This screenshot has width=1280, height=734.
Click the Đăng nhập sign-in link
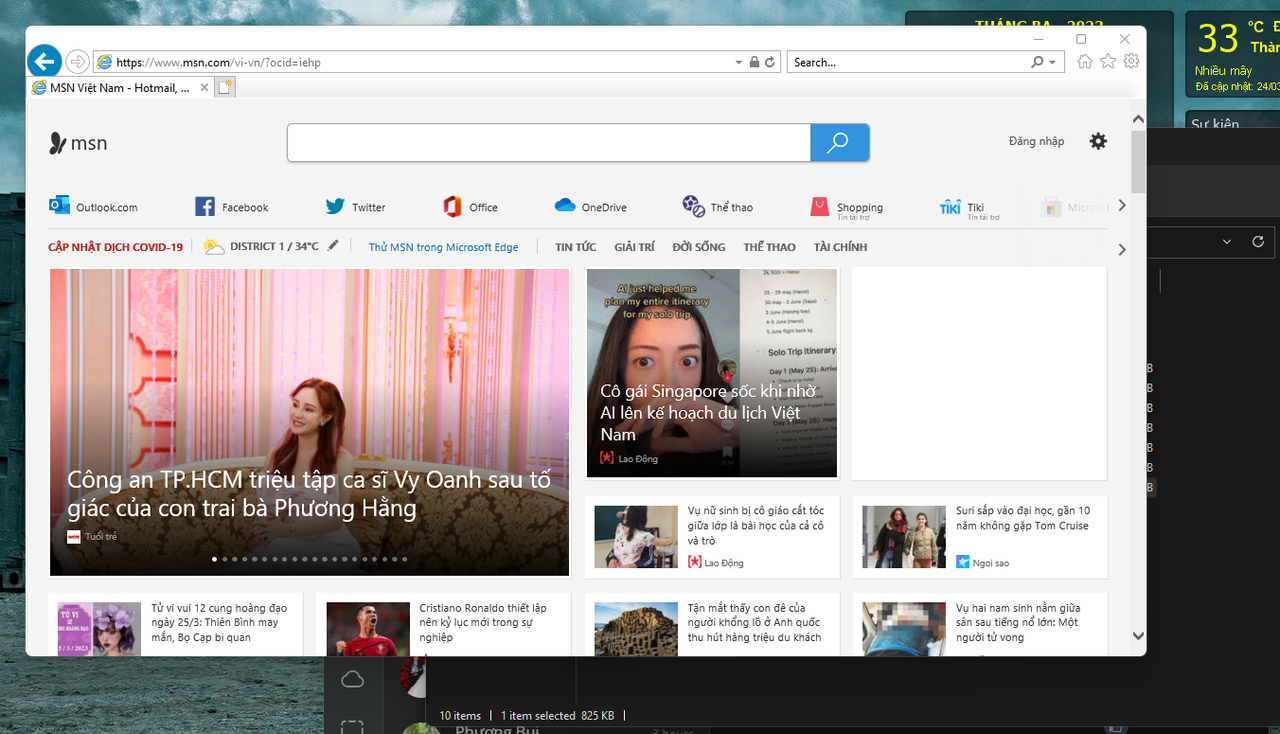[1036, 142]
